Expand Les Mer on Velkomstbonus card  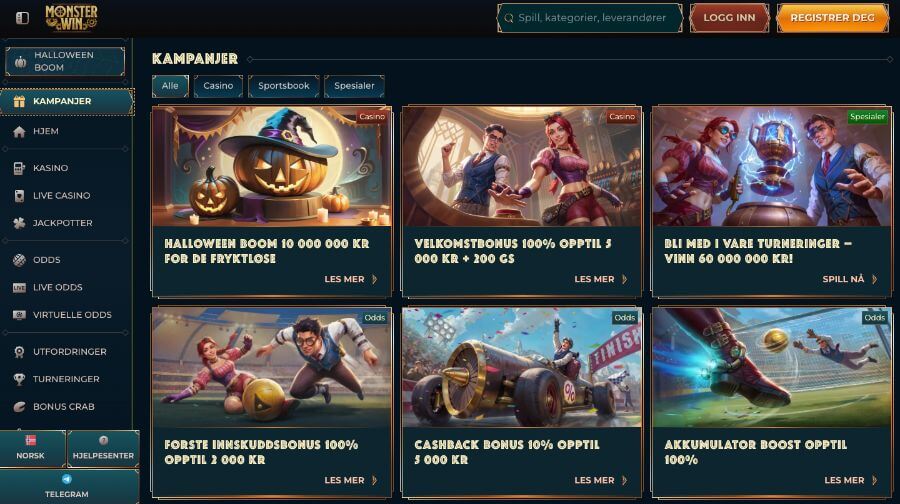[600, 280]
